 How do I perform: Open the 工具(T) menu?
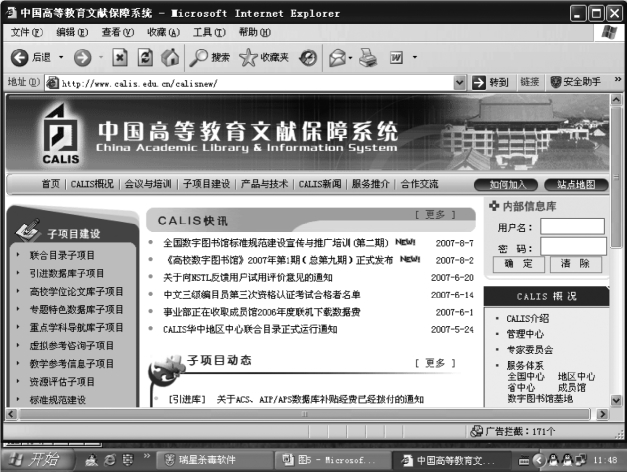(209, 32)
